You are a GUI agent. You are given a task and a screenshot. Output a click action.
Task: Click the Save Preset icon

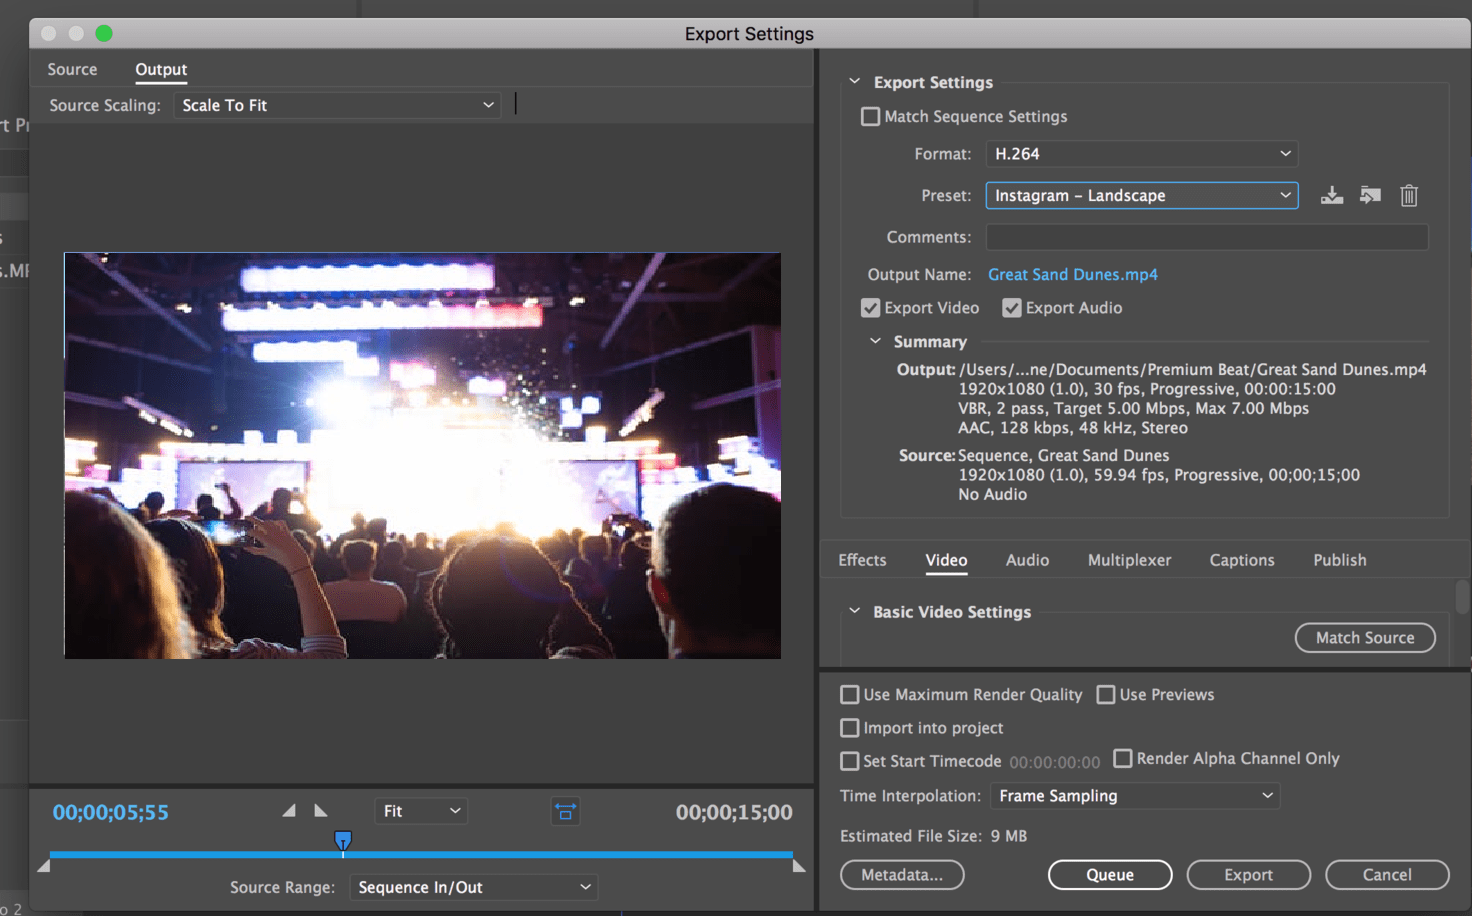pos(1331,196)
